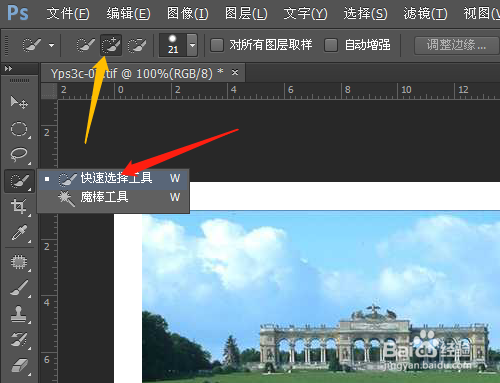Enable 对所有图层取样 checkbox
Screen dimensions: 500x383
217,45
